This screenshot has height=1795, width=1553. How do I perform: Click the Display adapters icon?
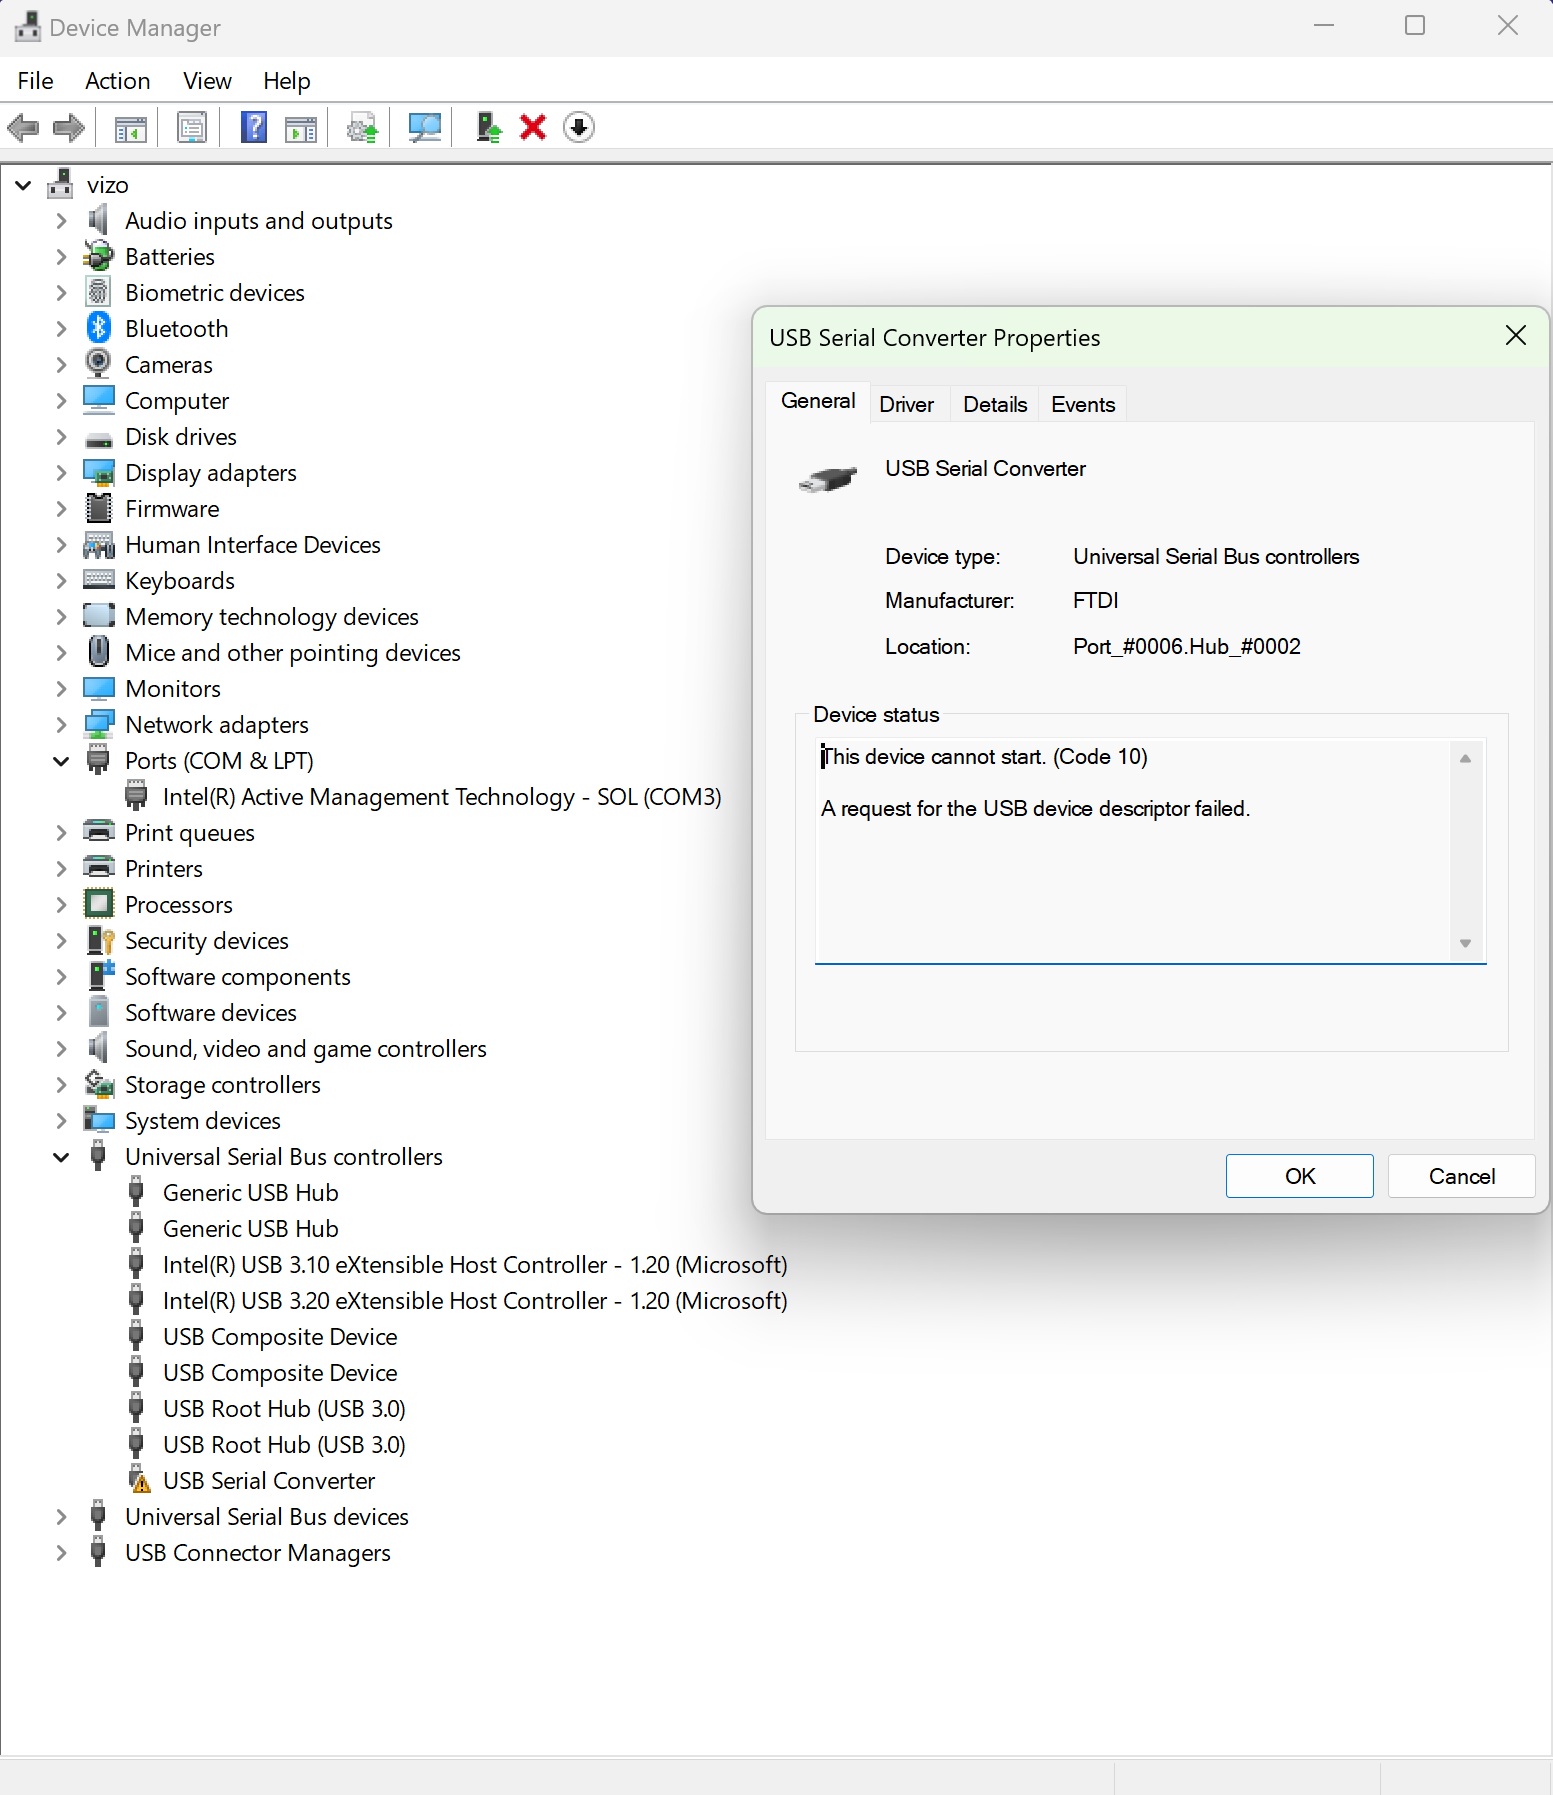pos(98,472)
